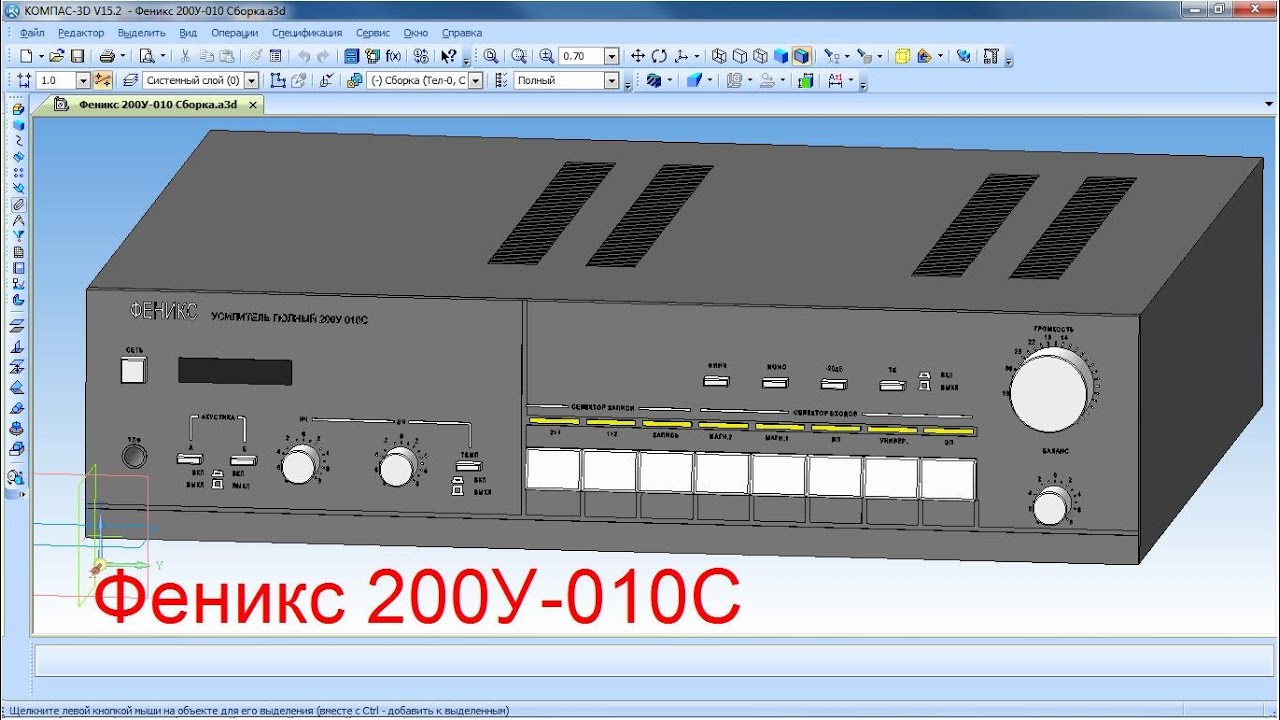
Task: Activate the Pan view cross-arrows tool
Action: [x=638, y=56]
